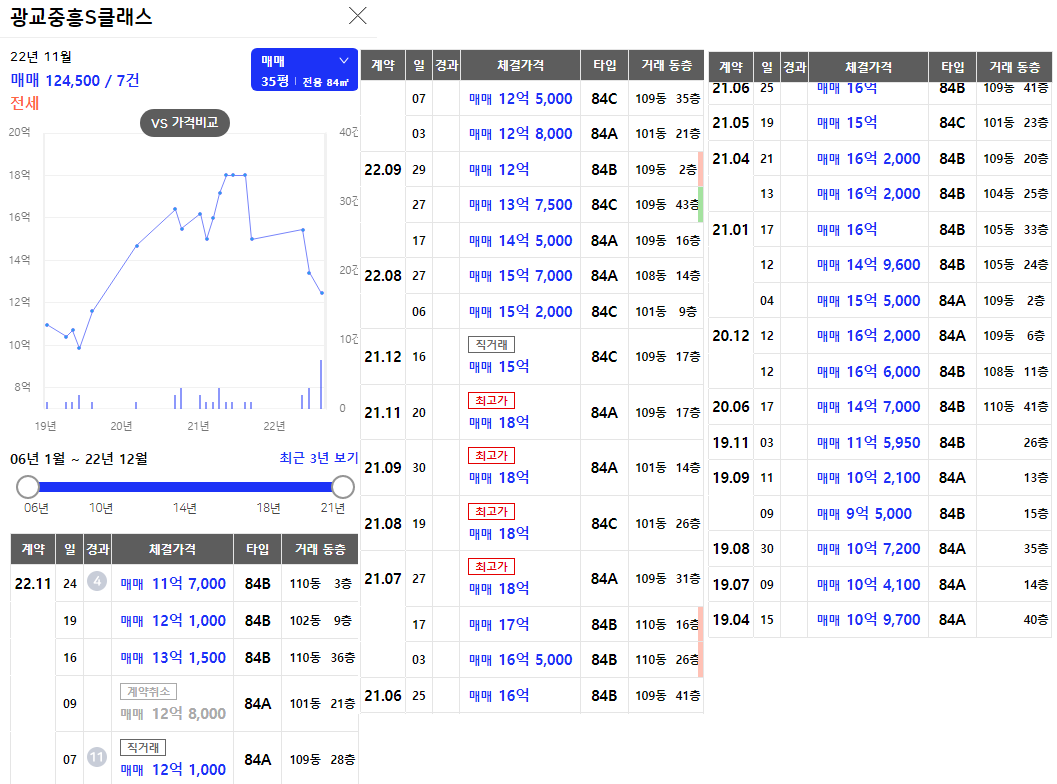Select the price 매매 10억 2,100

868,478
